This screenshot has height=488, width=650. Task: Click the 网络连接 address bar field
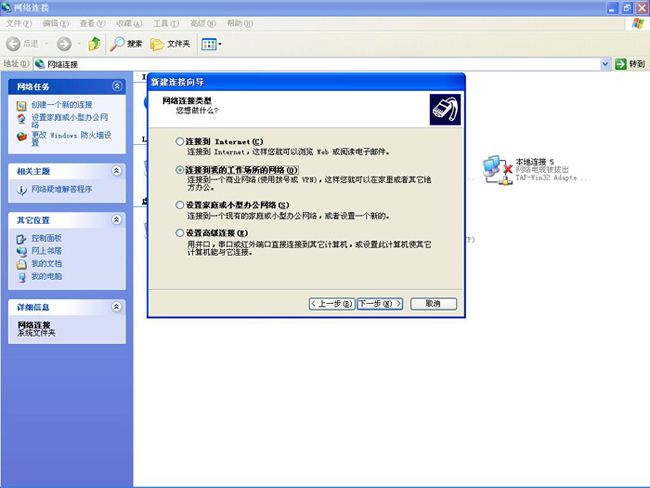[320, 64]
